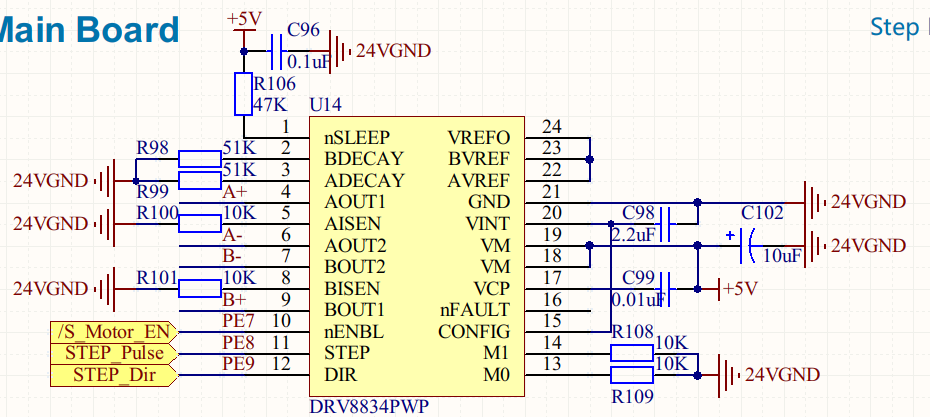Click the PE8 net label
Viewport: 930px width, 417px height.
[238, 343]
